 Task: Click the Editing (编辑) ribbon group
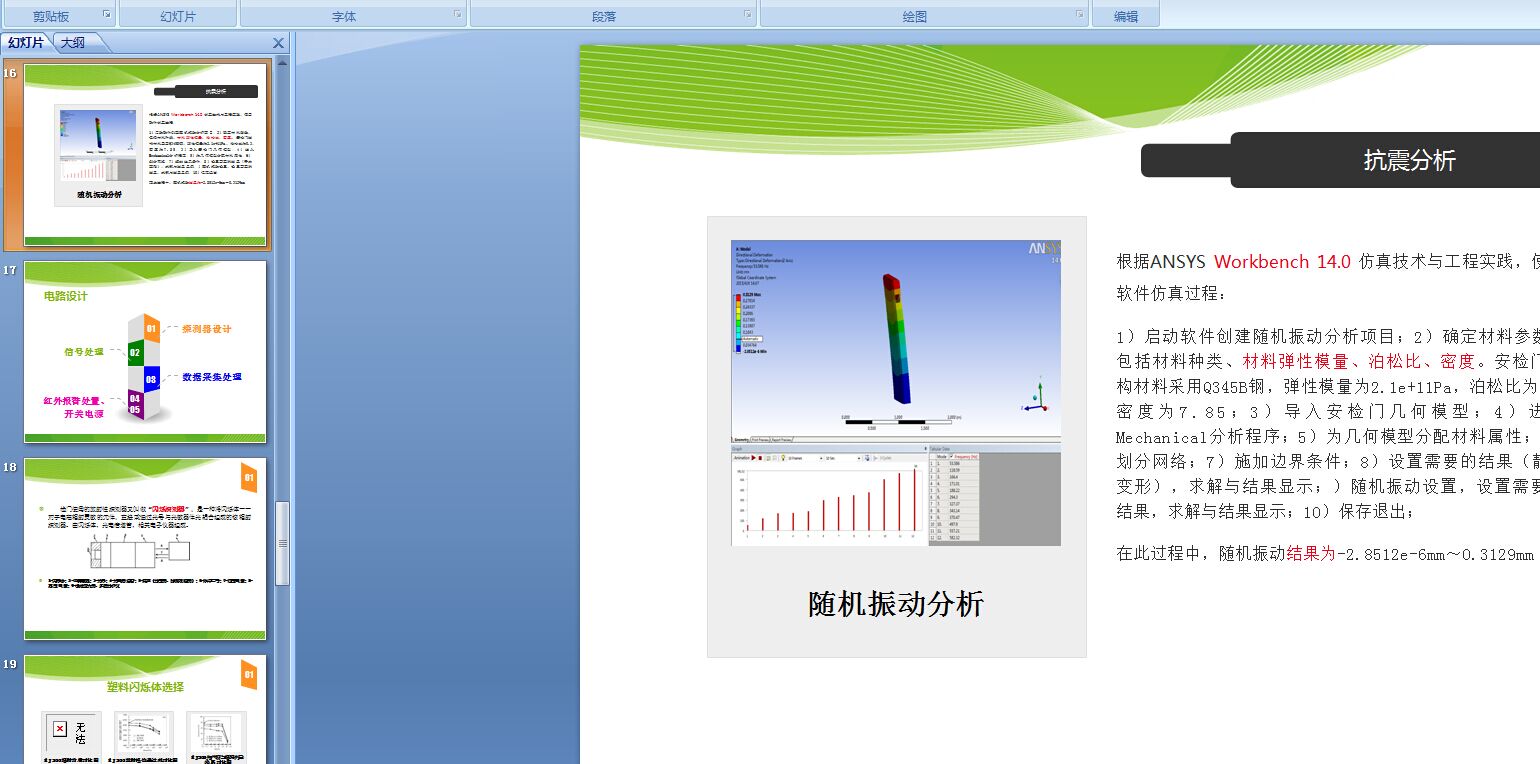[1125, 14]
